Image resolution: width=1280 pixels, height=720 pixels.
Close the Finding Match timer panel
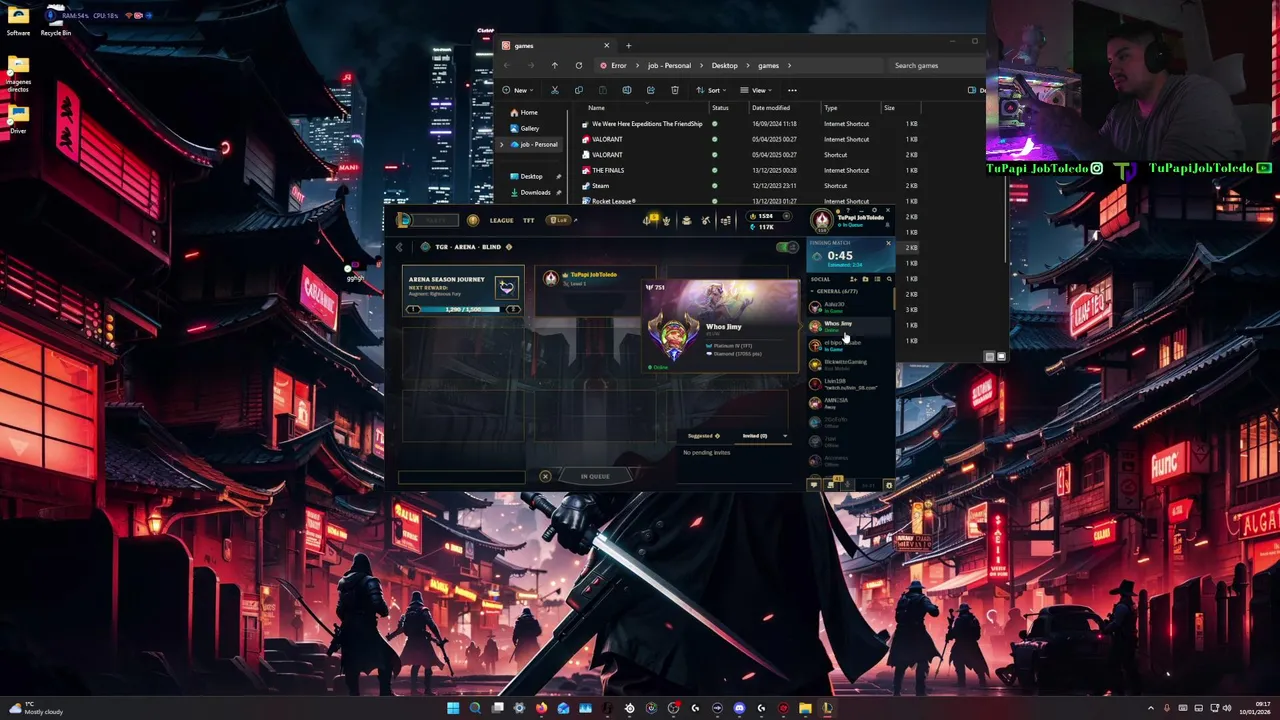pos(888,243)
